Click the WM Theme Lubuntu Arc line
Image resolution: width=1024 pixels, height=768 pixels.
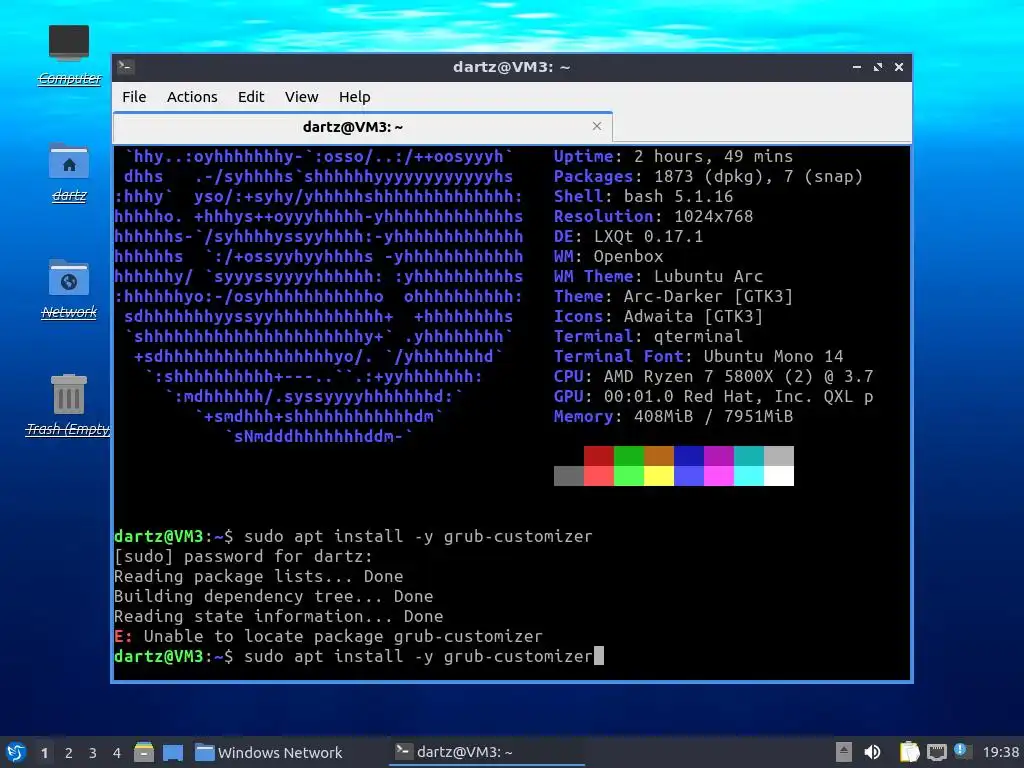(x=658, y=276)
